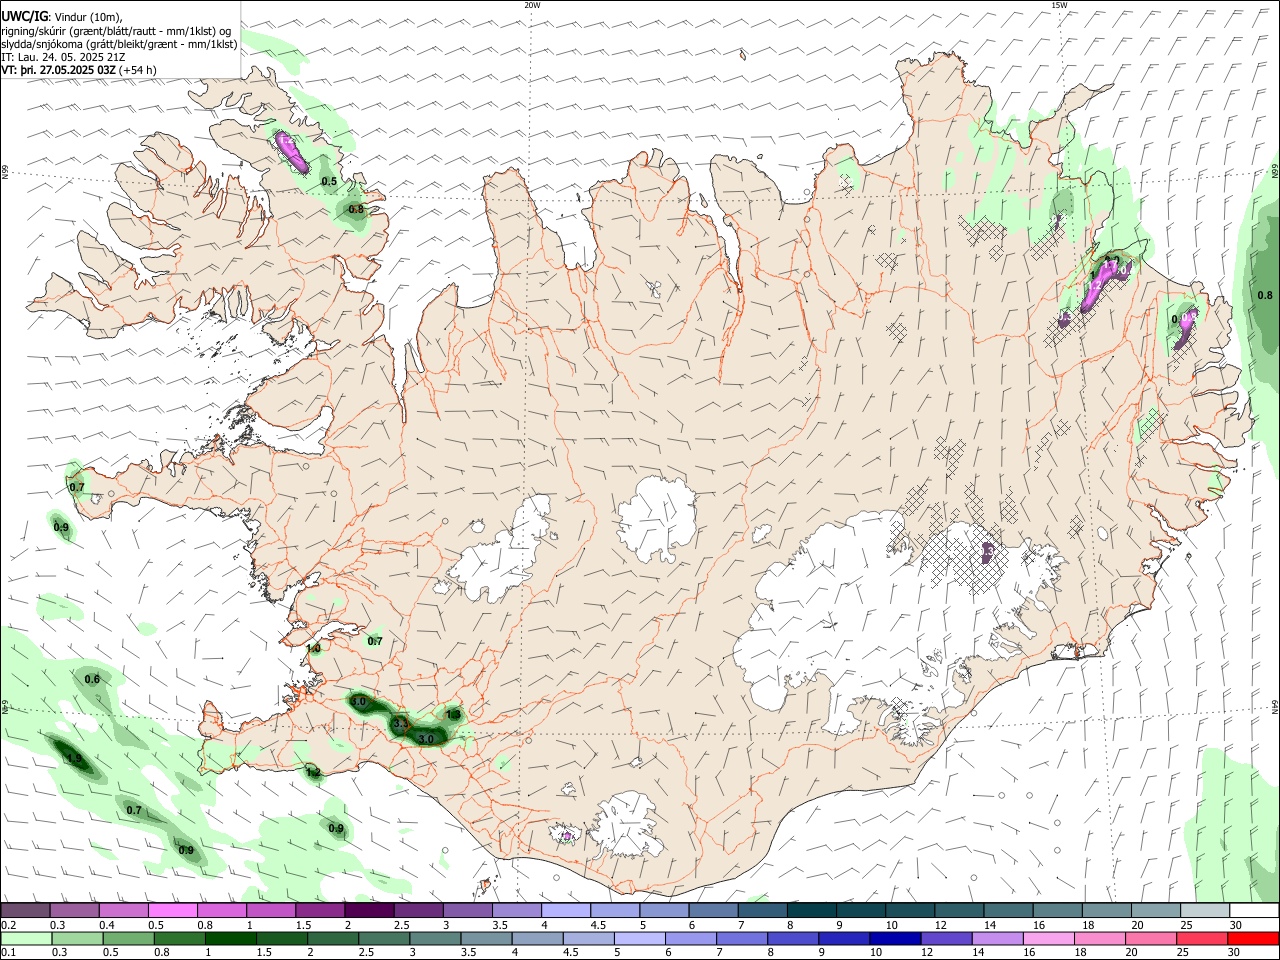Viewport: 1280px width, 960px height.
Task: Select the initial time 'IT: Lau. 24. 05. 2025 21Z'
Action: point(65,57)
